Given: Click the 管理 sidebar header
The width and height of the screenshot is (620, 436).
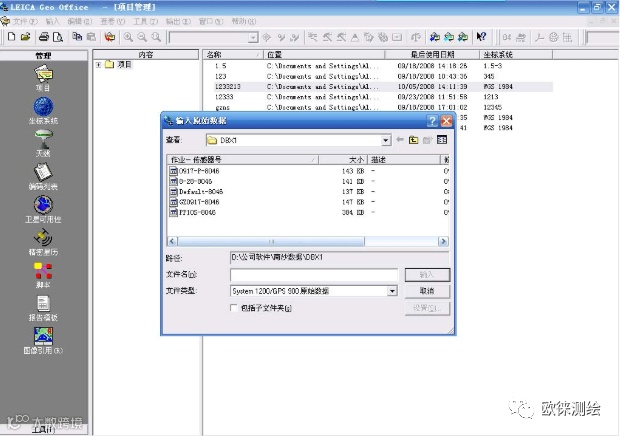Looking at the screenshot, I should coord(43,55).
